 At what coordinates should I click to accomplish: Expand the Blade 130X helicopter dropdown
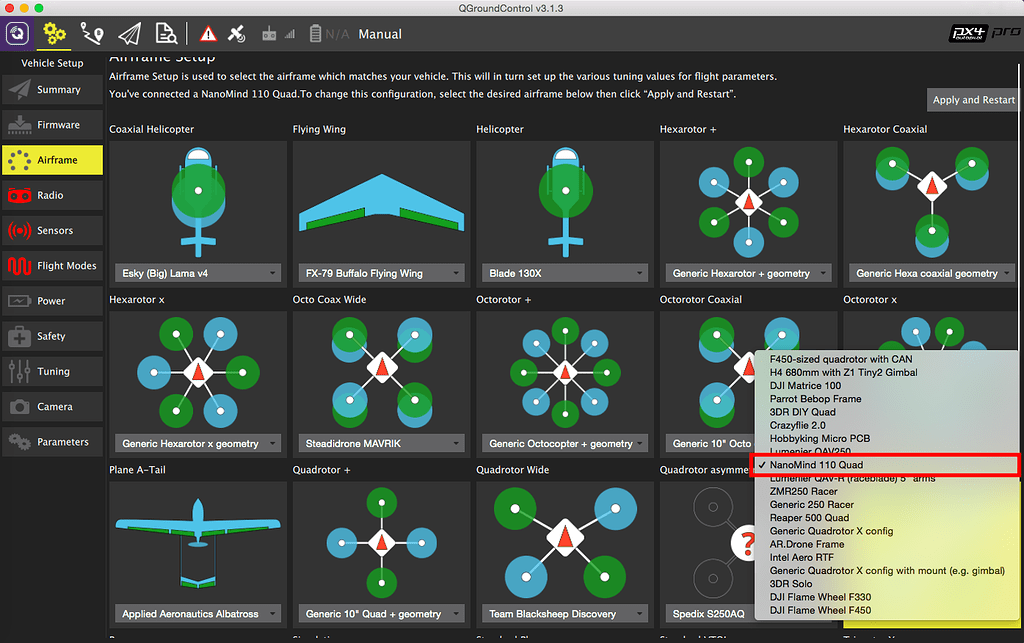point(565,272)
